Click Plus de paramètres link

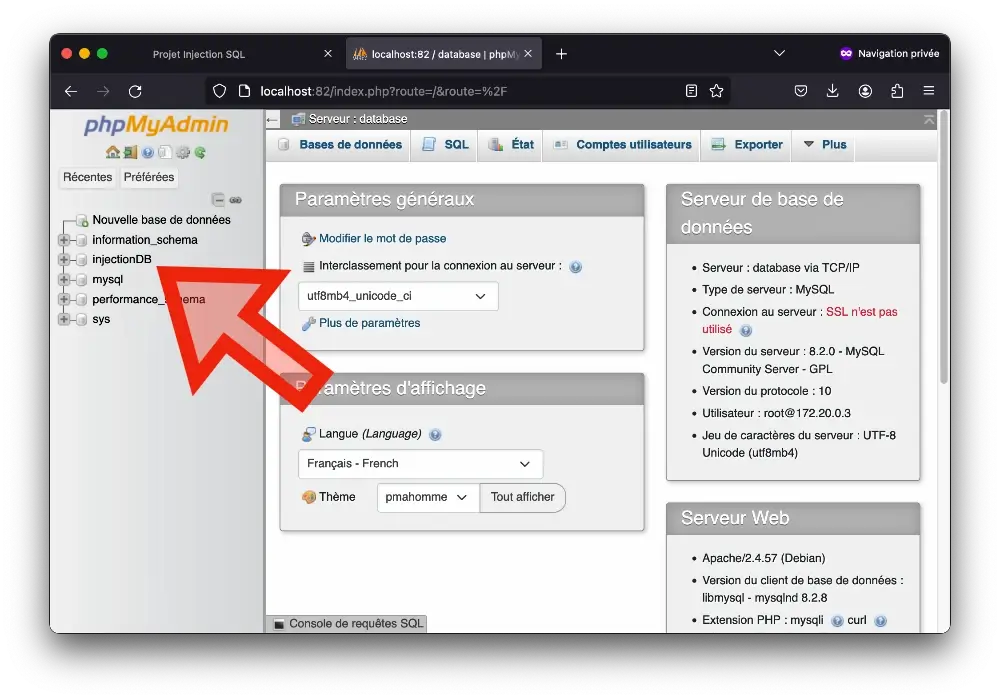coord(369,323)
